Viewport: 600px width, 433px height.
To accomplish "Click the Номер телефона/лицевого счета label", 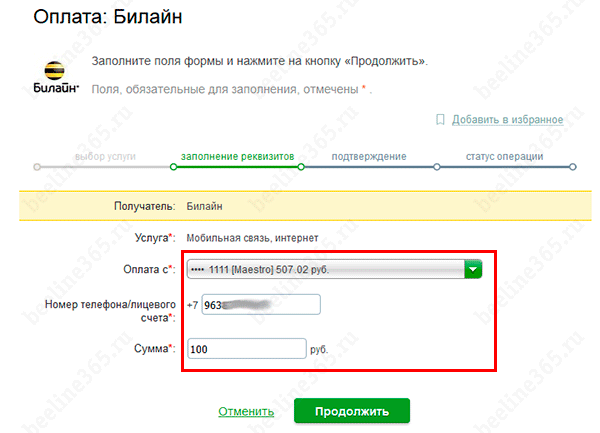I will point(111,311).
